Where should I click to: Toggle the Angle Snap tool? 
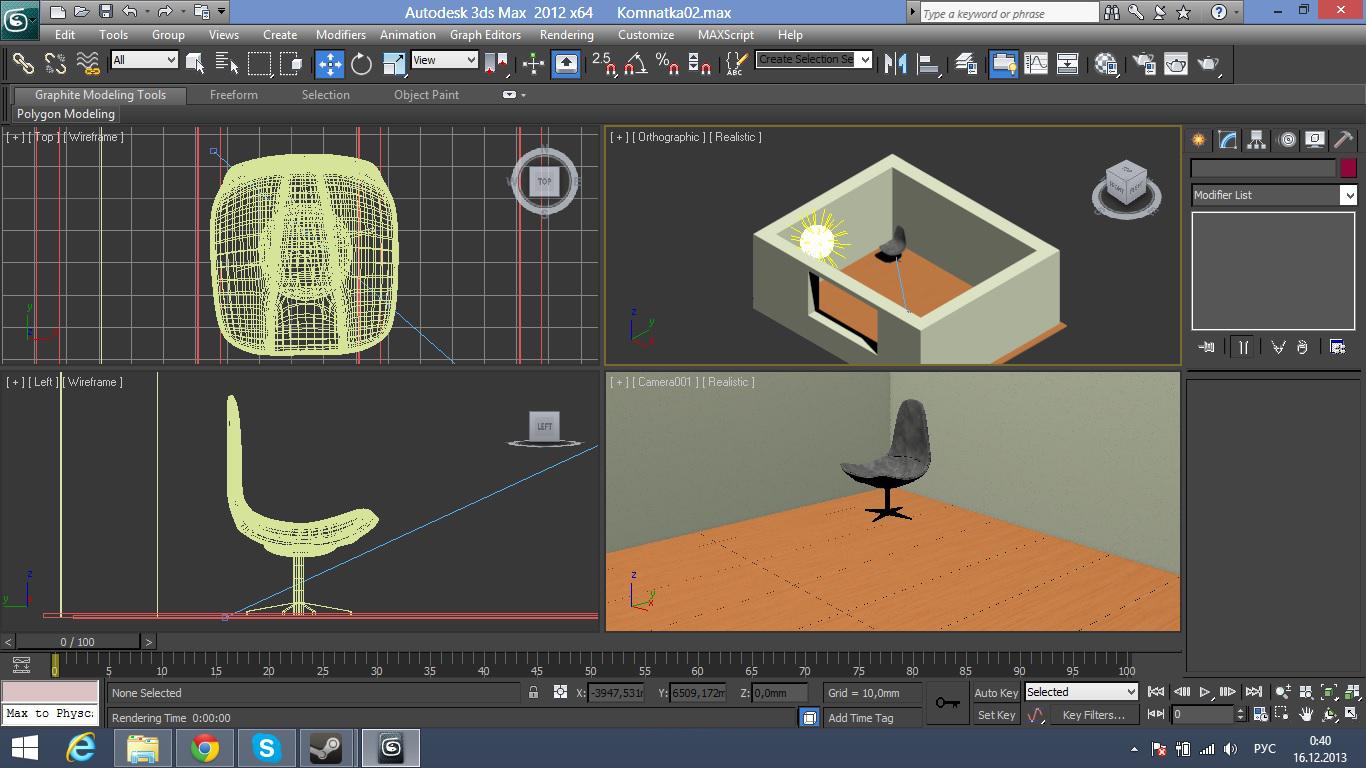point(634,64)
